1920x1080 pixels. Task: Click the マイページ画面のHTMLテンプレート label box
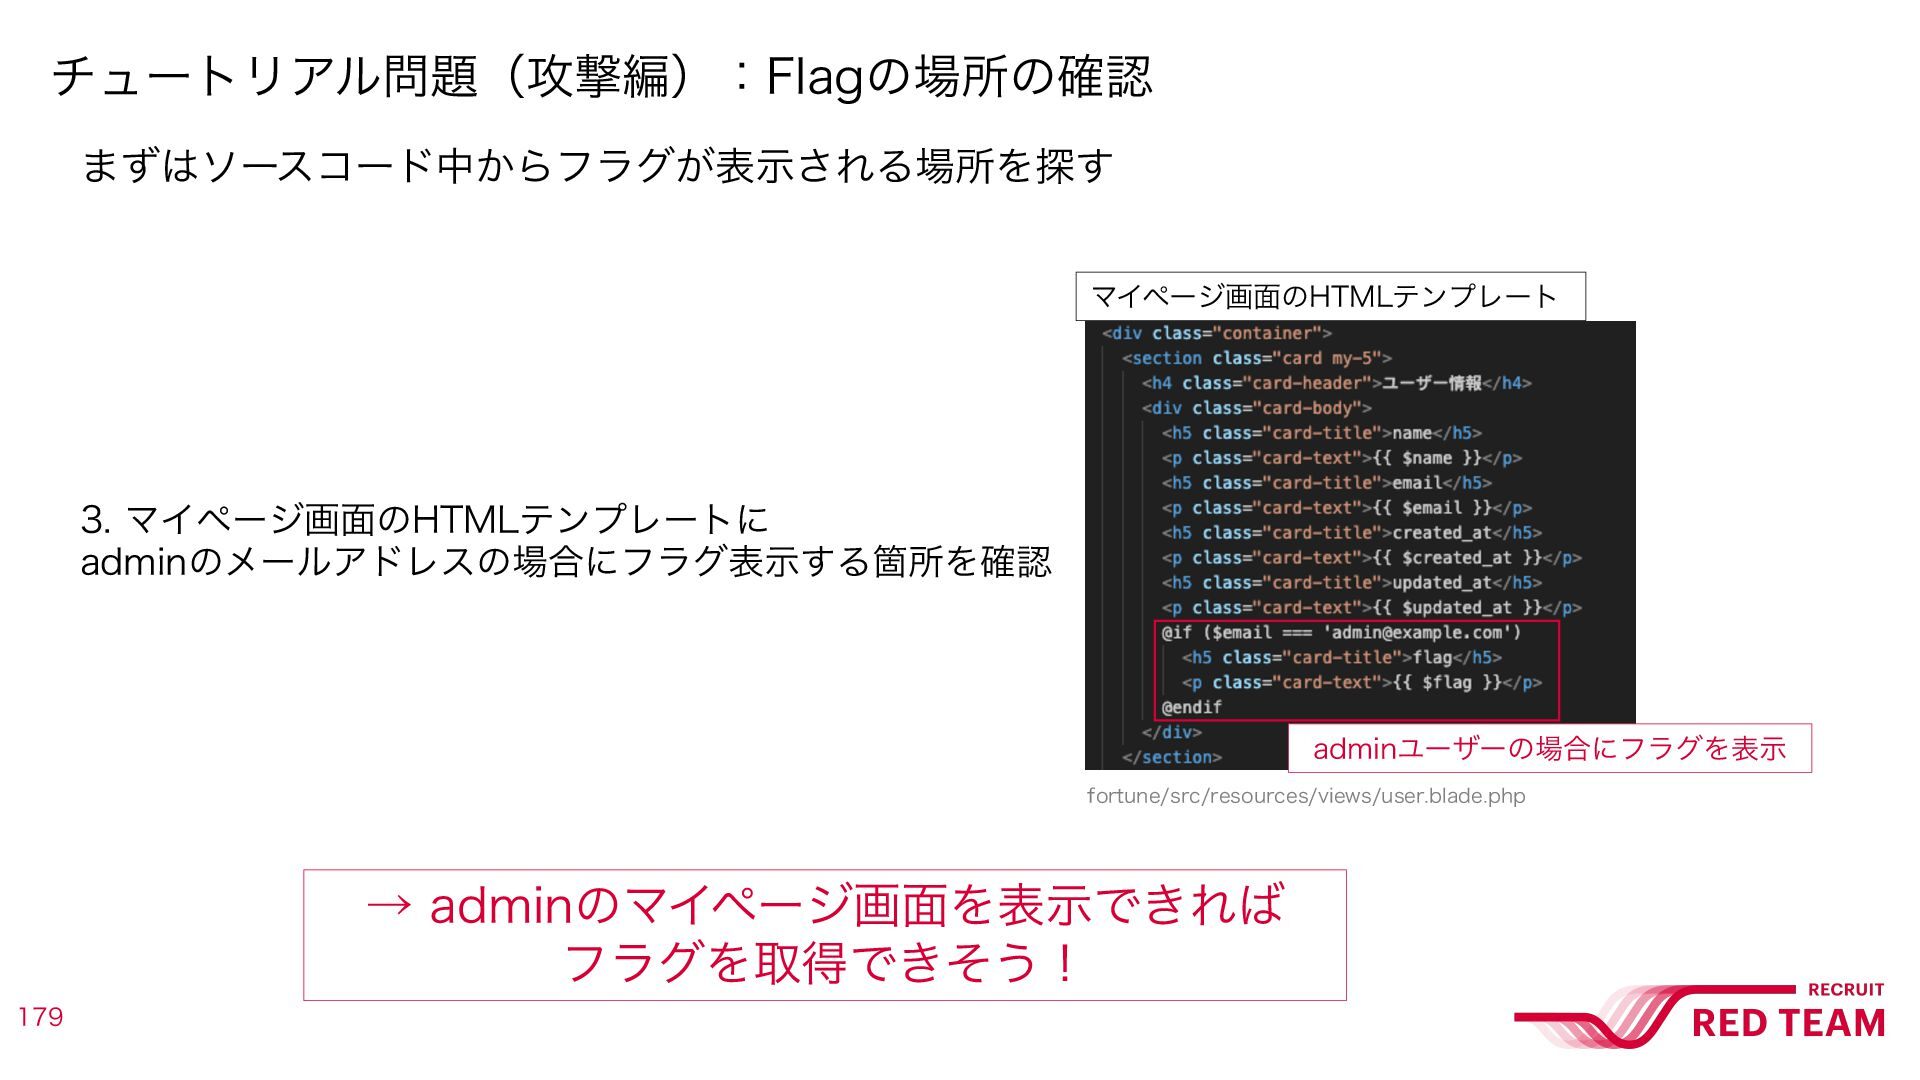tap(1330, 296)
